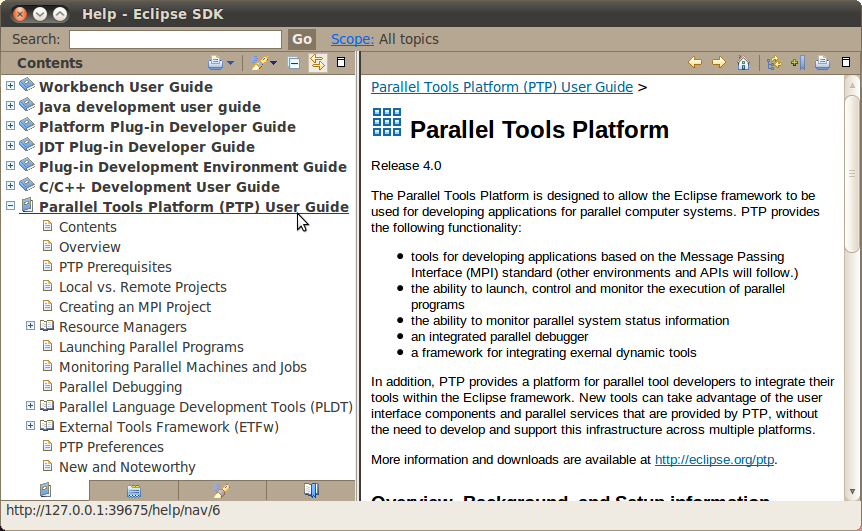Click the topic pane vertical scrollbar thumb
This screenshot has width=862, height=531.
coord(852,174)
